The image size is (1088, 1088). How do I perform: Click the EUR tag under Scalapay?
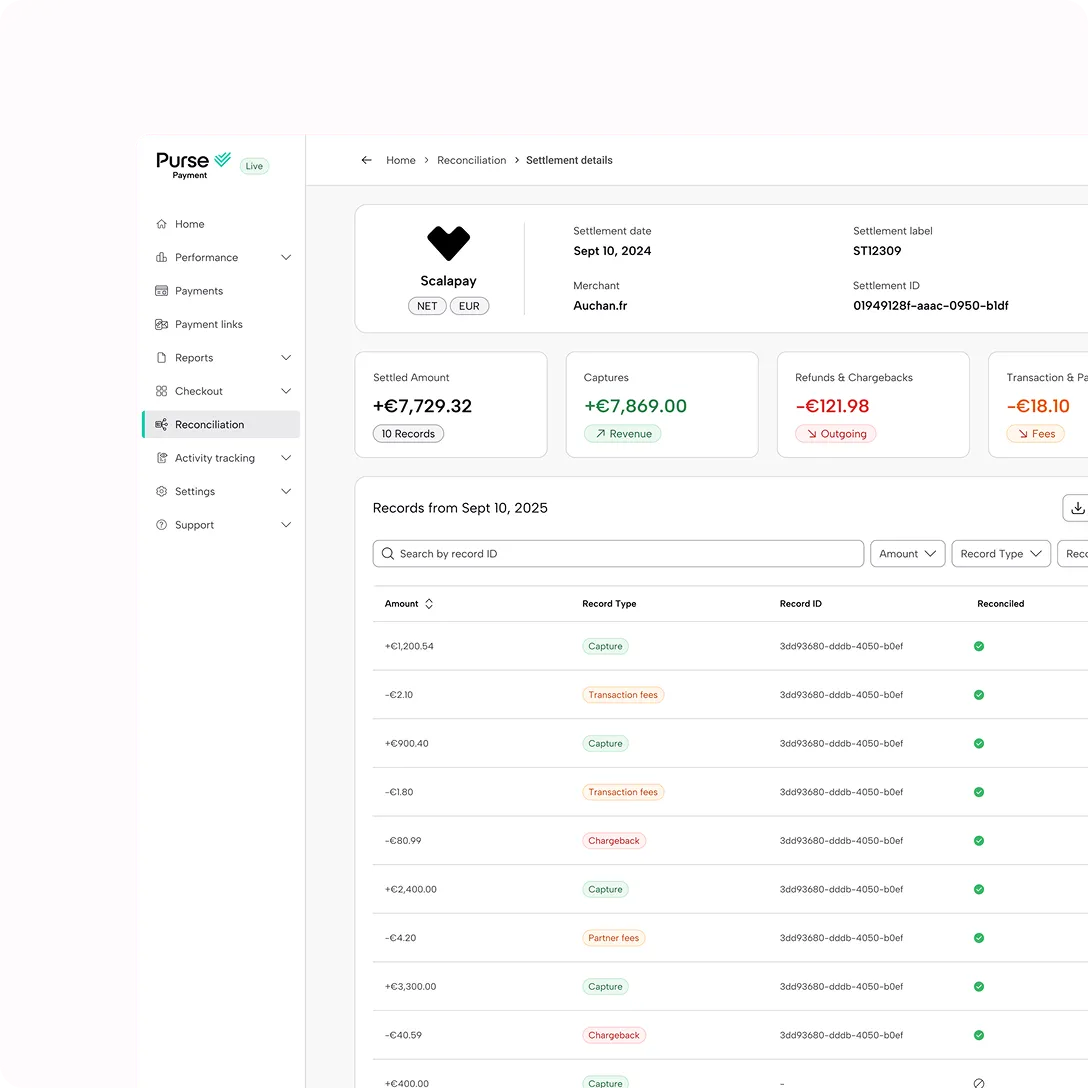[x=469, y=306]
